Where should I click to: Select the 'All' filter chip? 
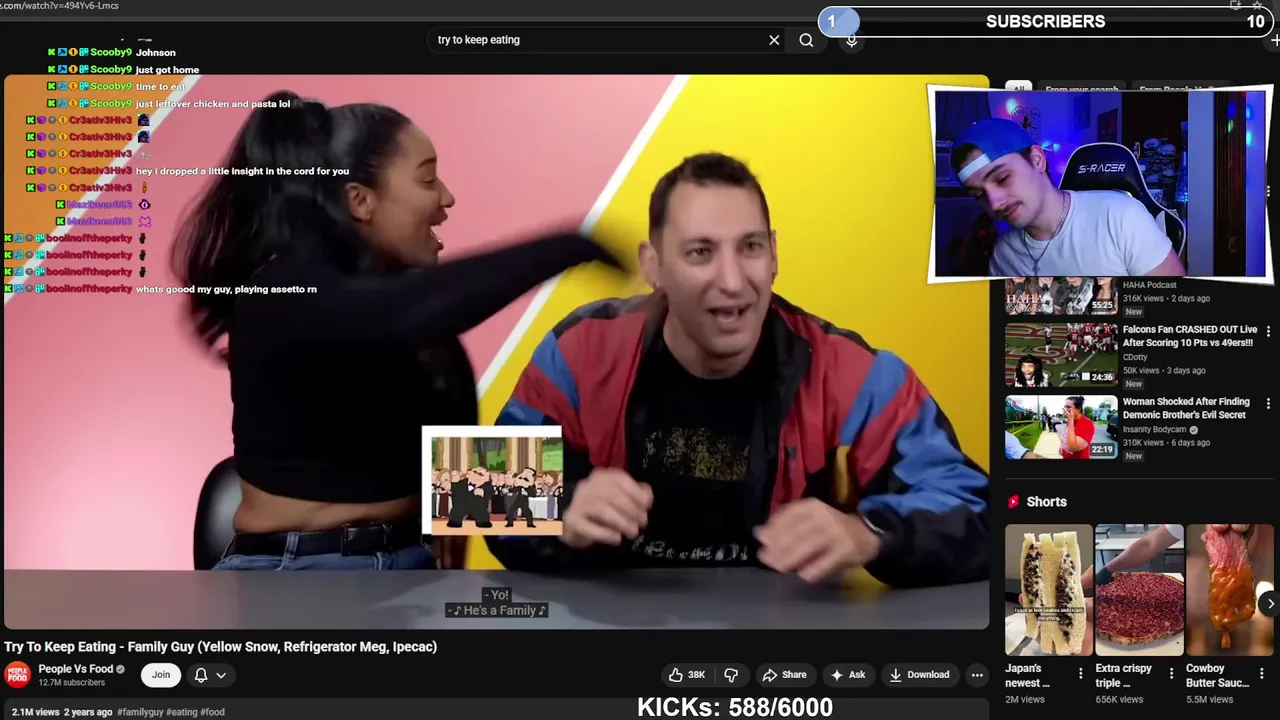[1018, 89]
